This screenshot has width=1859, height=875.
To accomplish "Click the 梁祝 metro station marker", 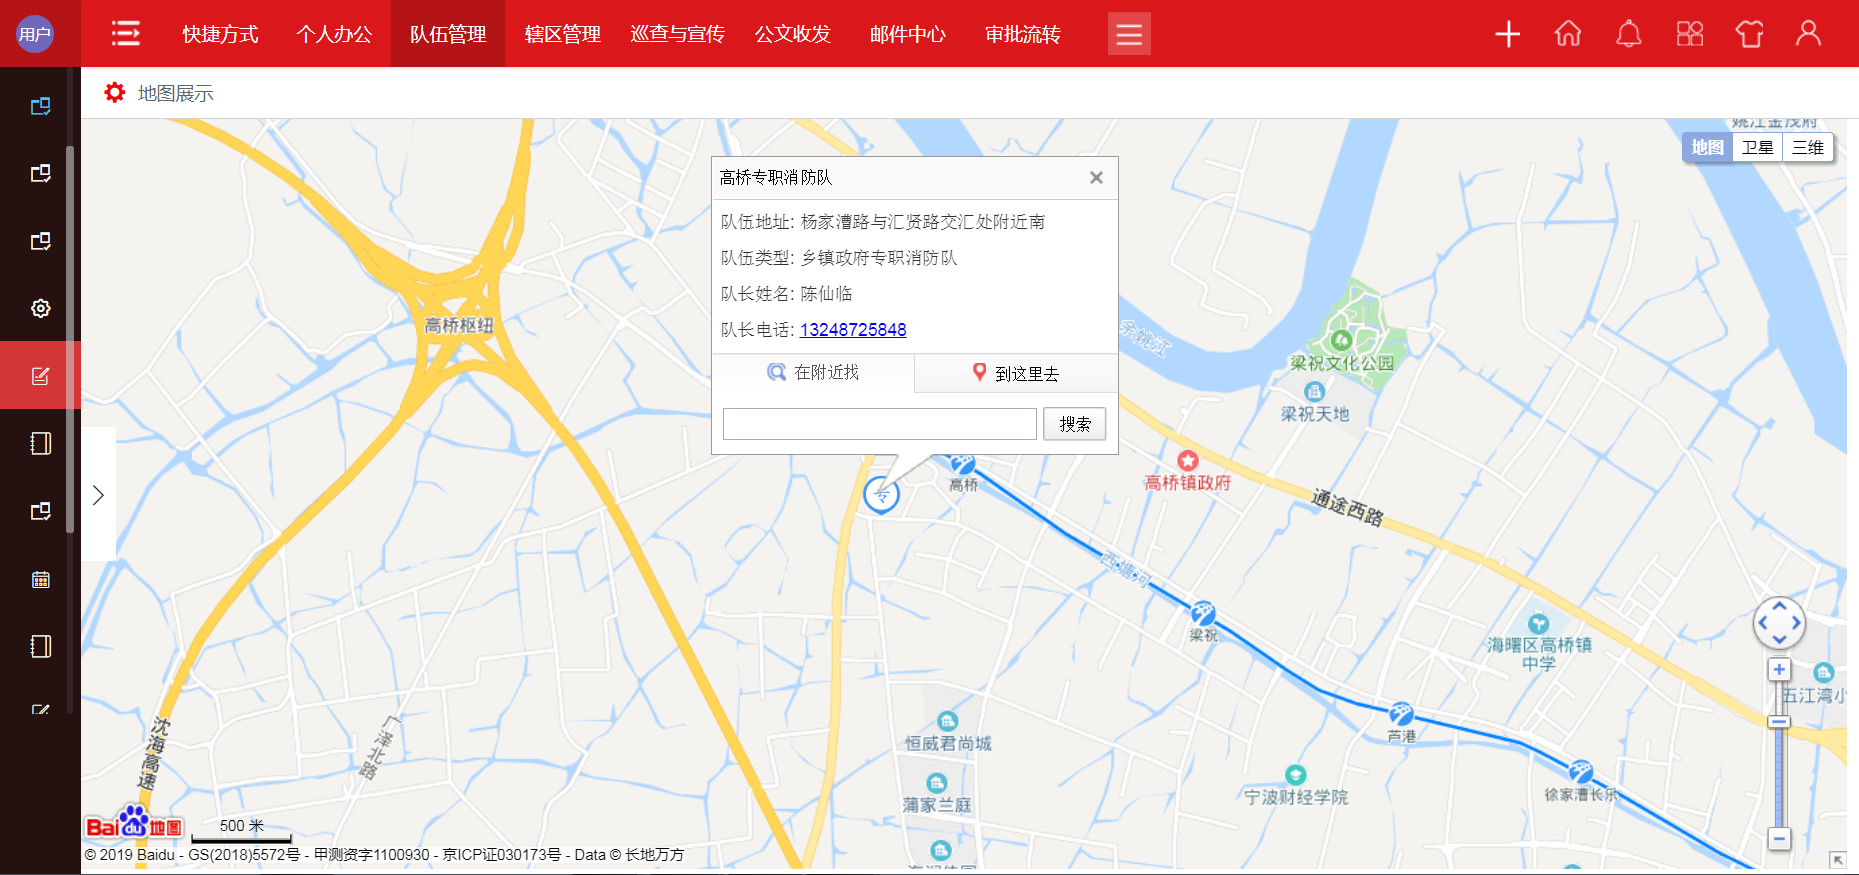I will point(1203,613).
